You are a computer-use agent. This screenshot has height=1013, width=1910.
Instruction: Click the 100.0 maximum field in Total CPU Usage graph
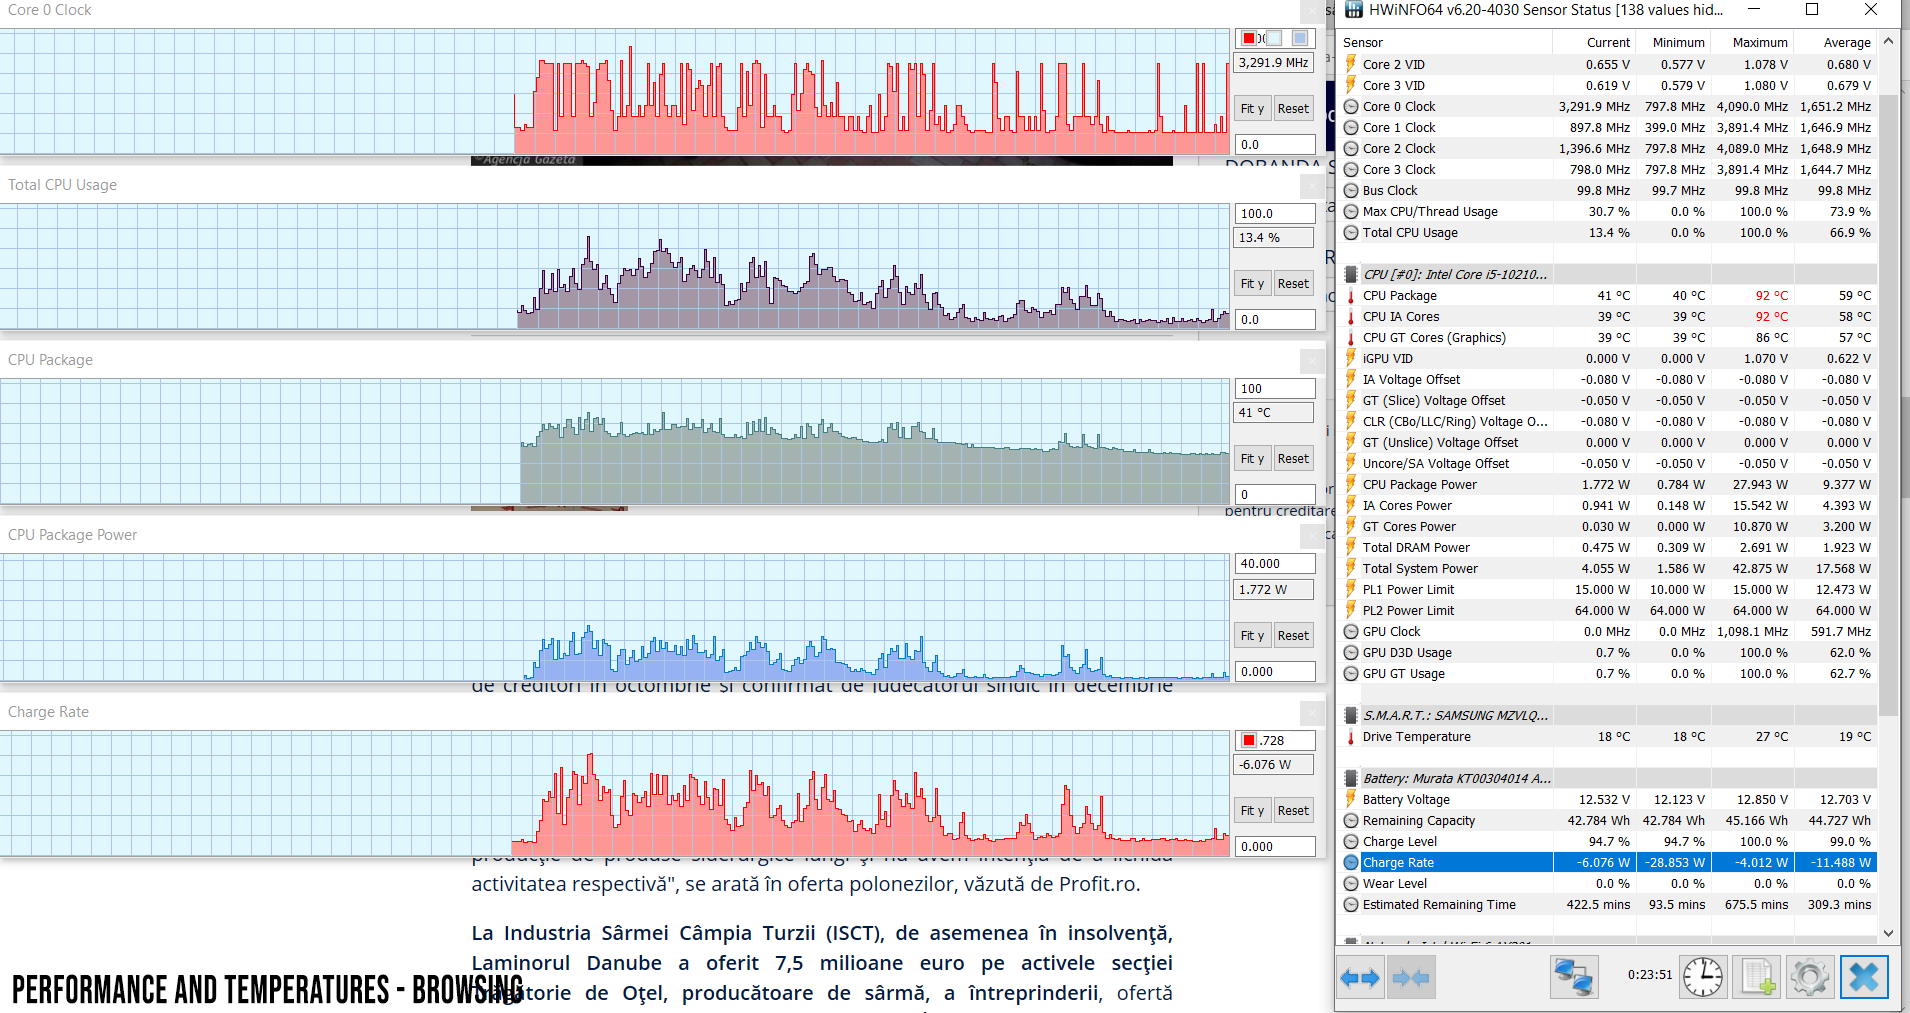[1275, 213]
